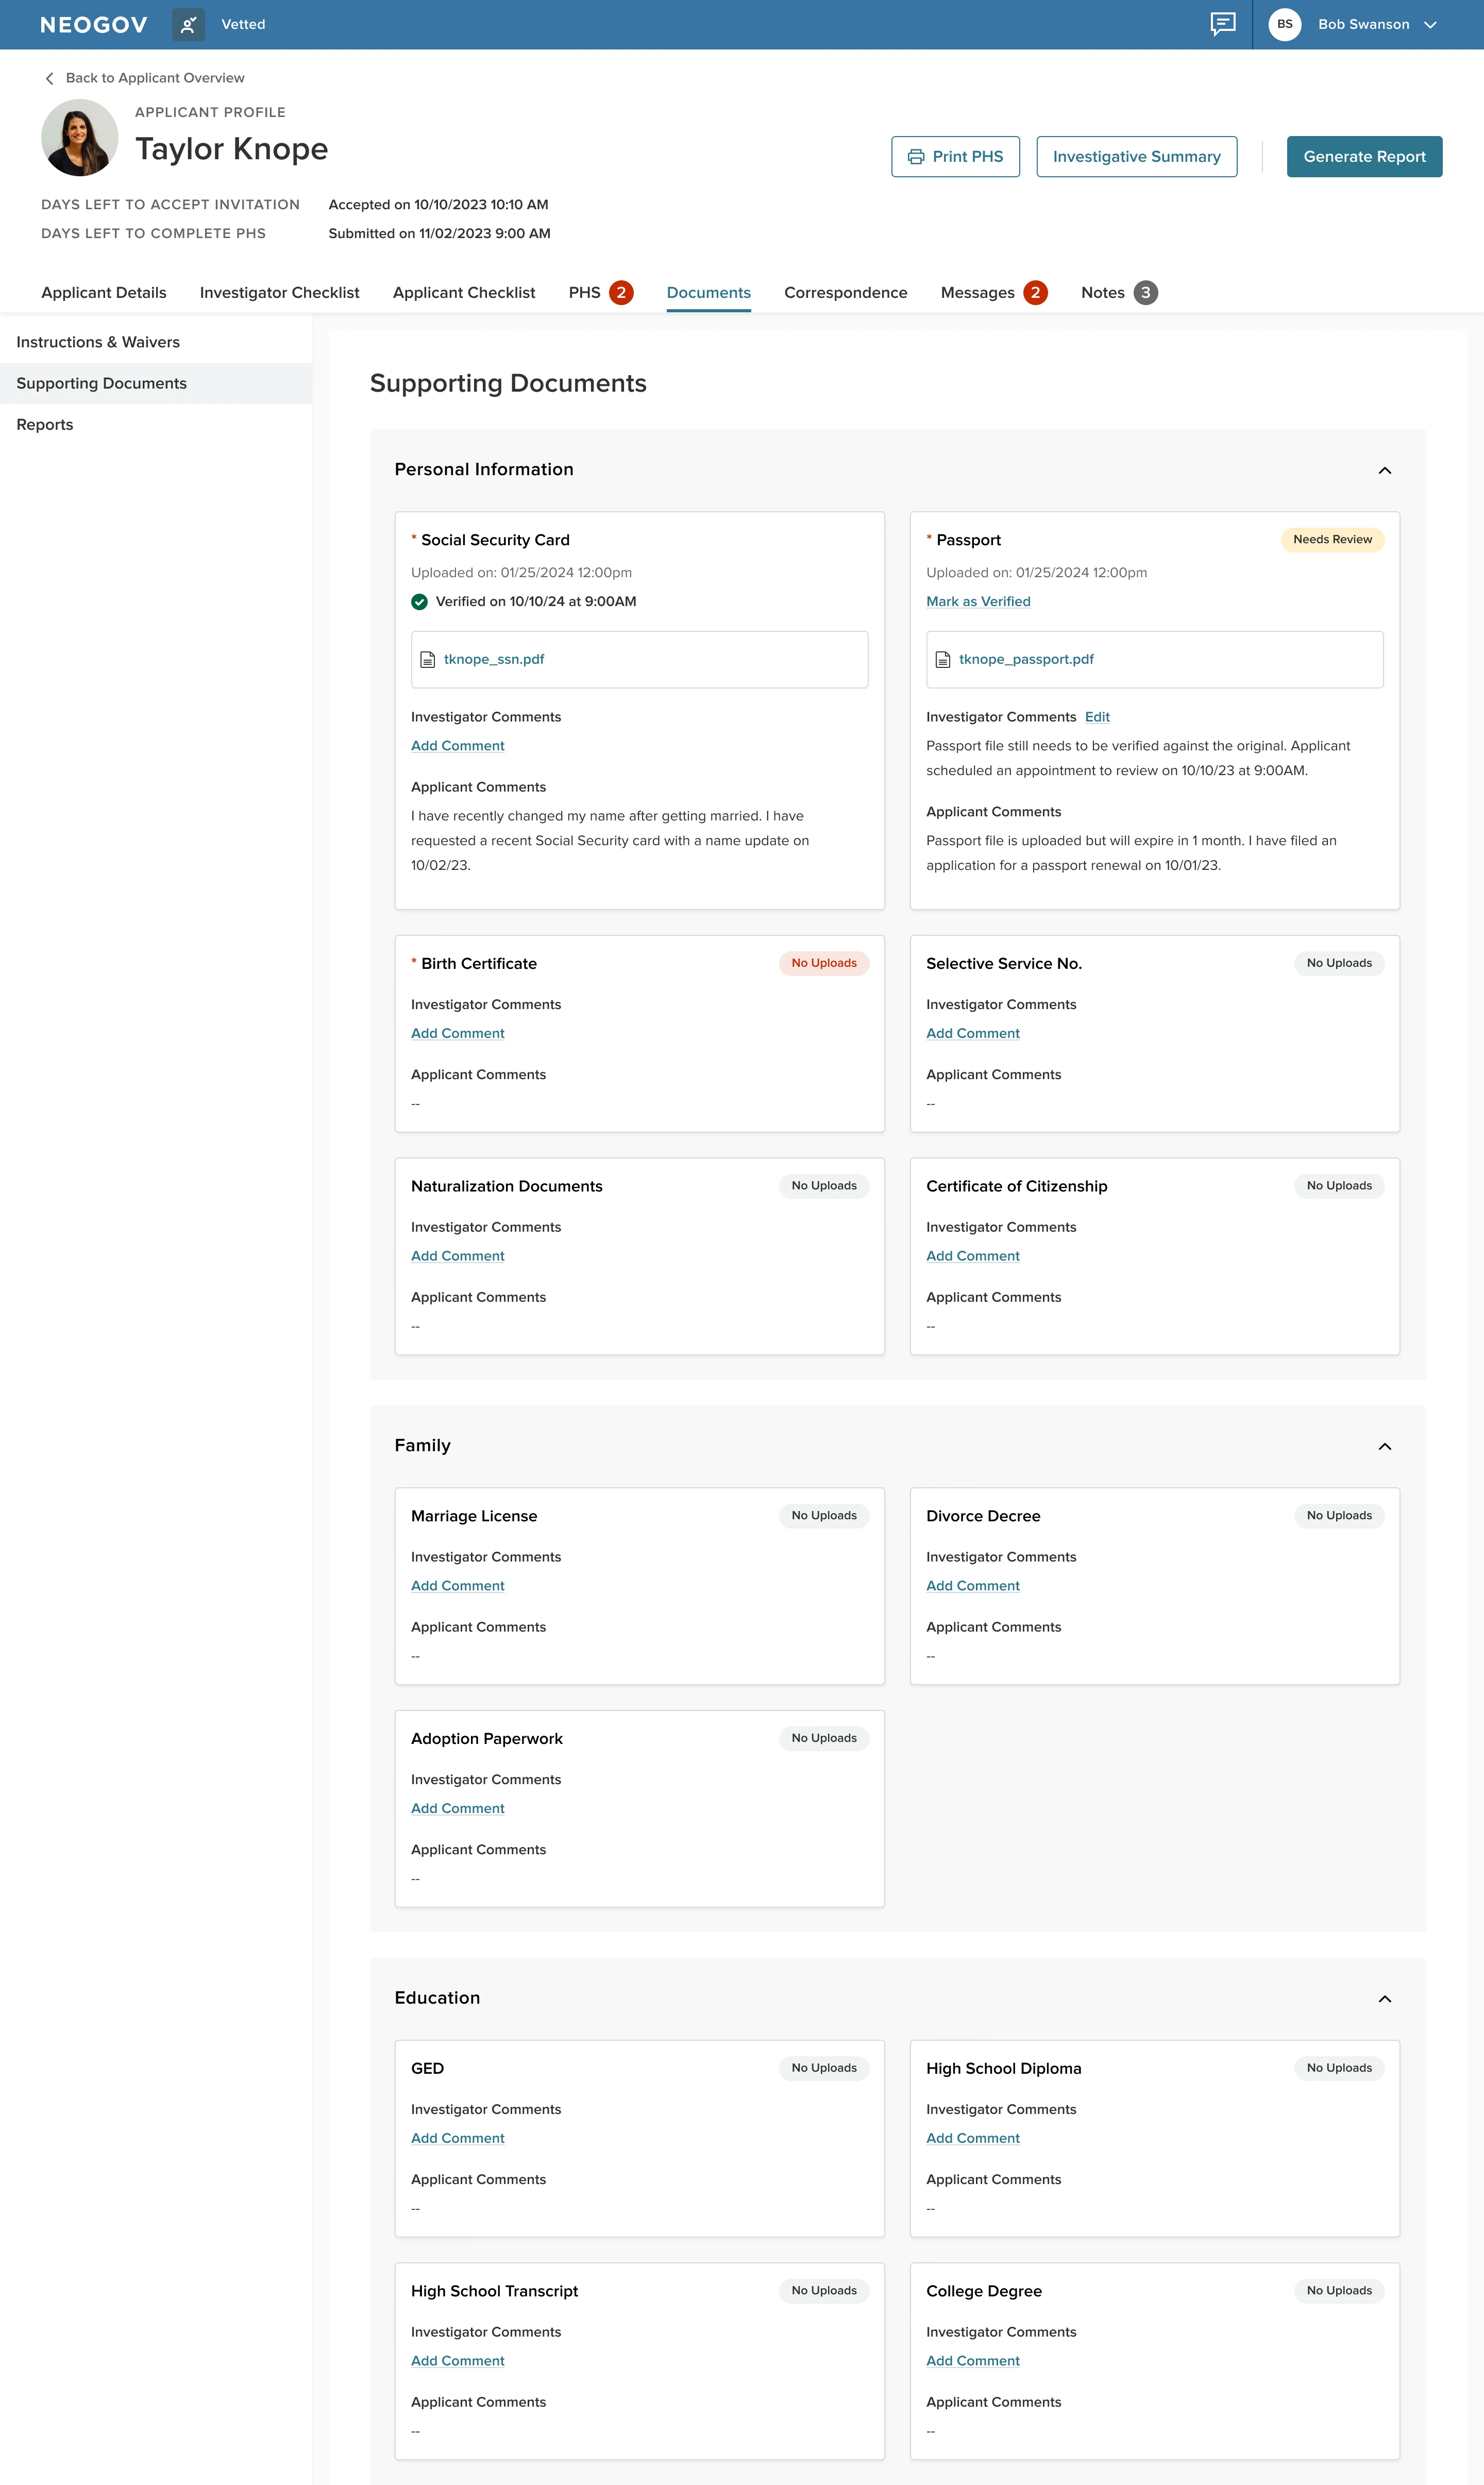Add comment on High School Transcript

point(458,2361)
